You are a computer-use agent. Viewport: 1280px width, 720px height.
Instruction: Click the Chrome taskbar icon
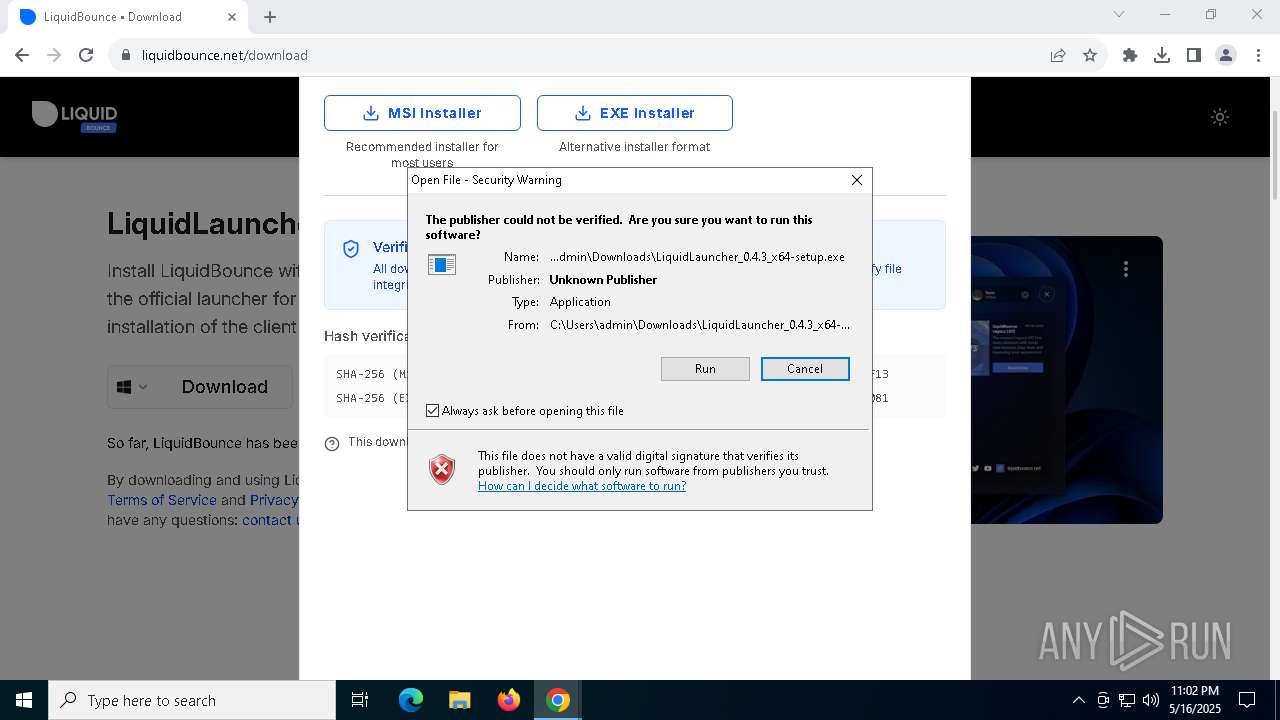tap(558, 700)
